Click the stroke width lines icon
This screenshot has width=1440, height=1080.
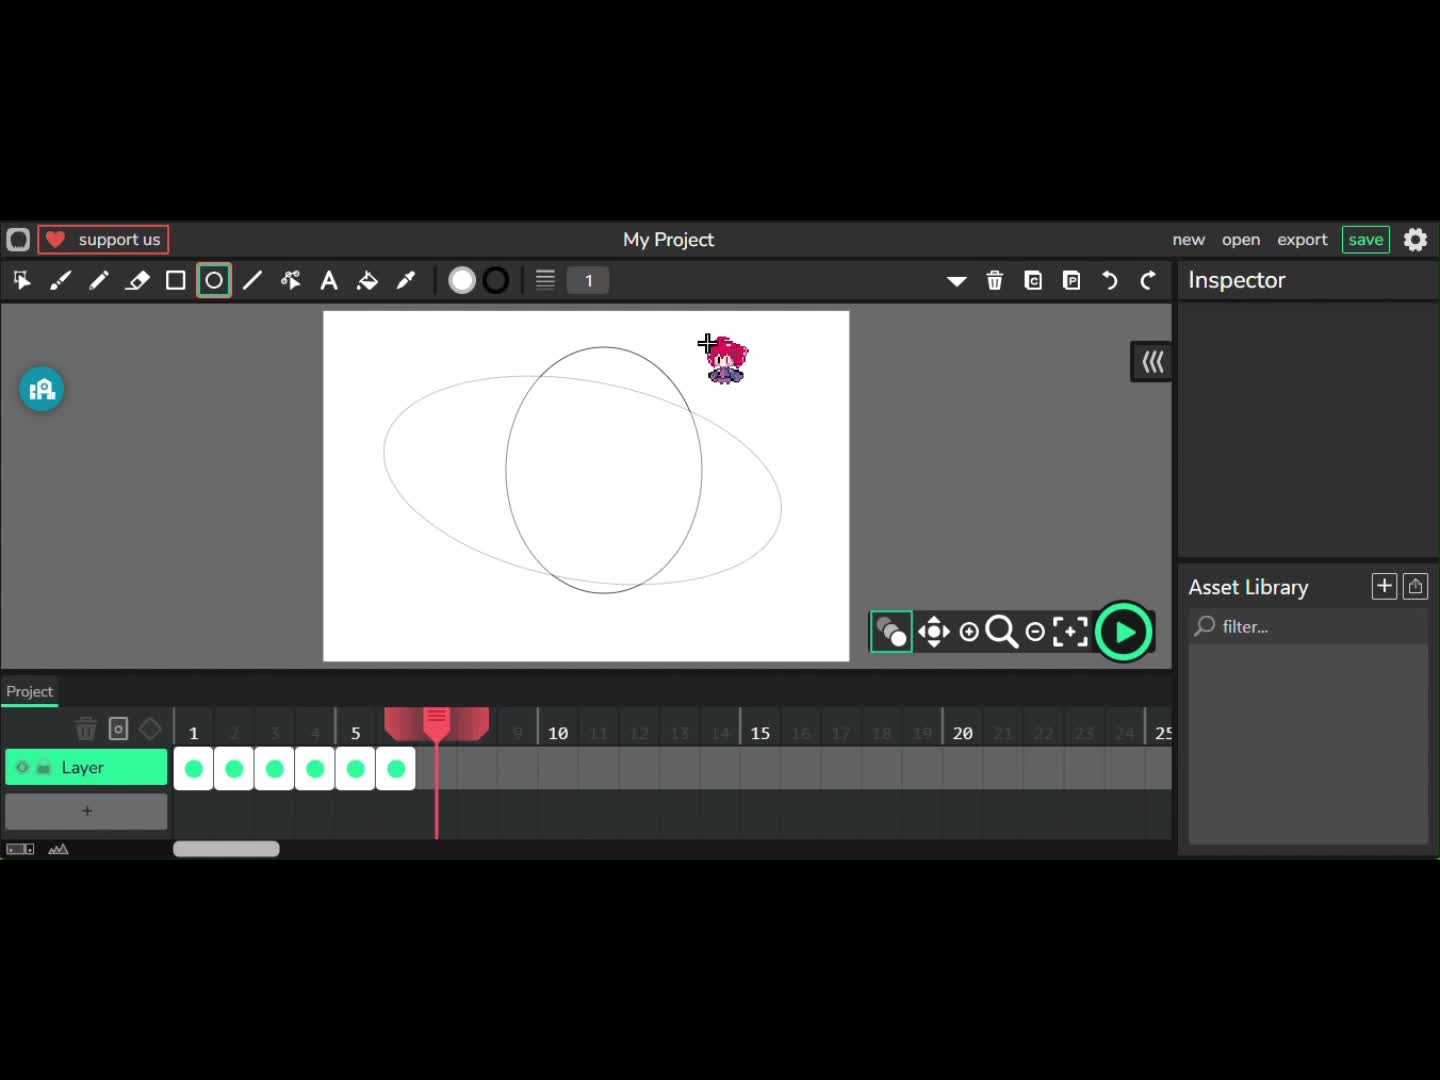tap(545, 281)
